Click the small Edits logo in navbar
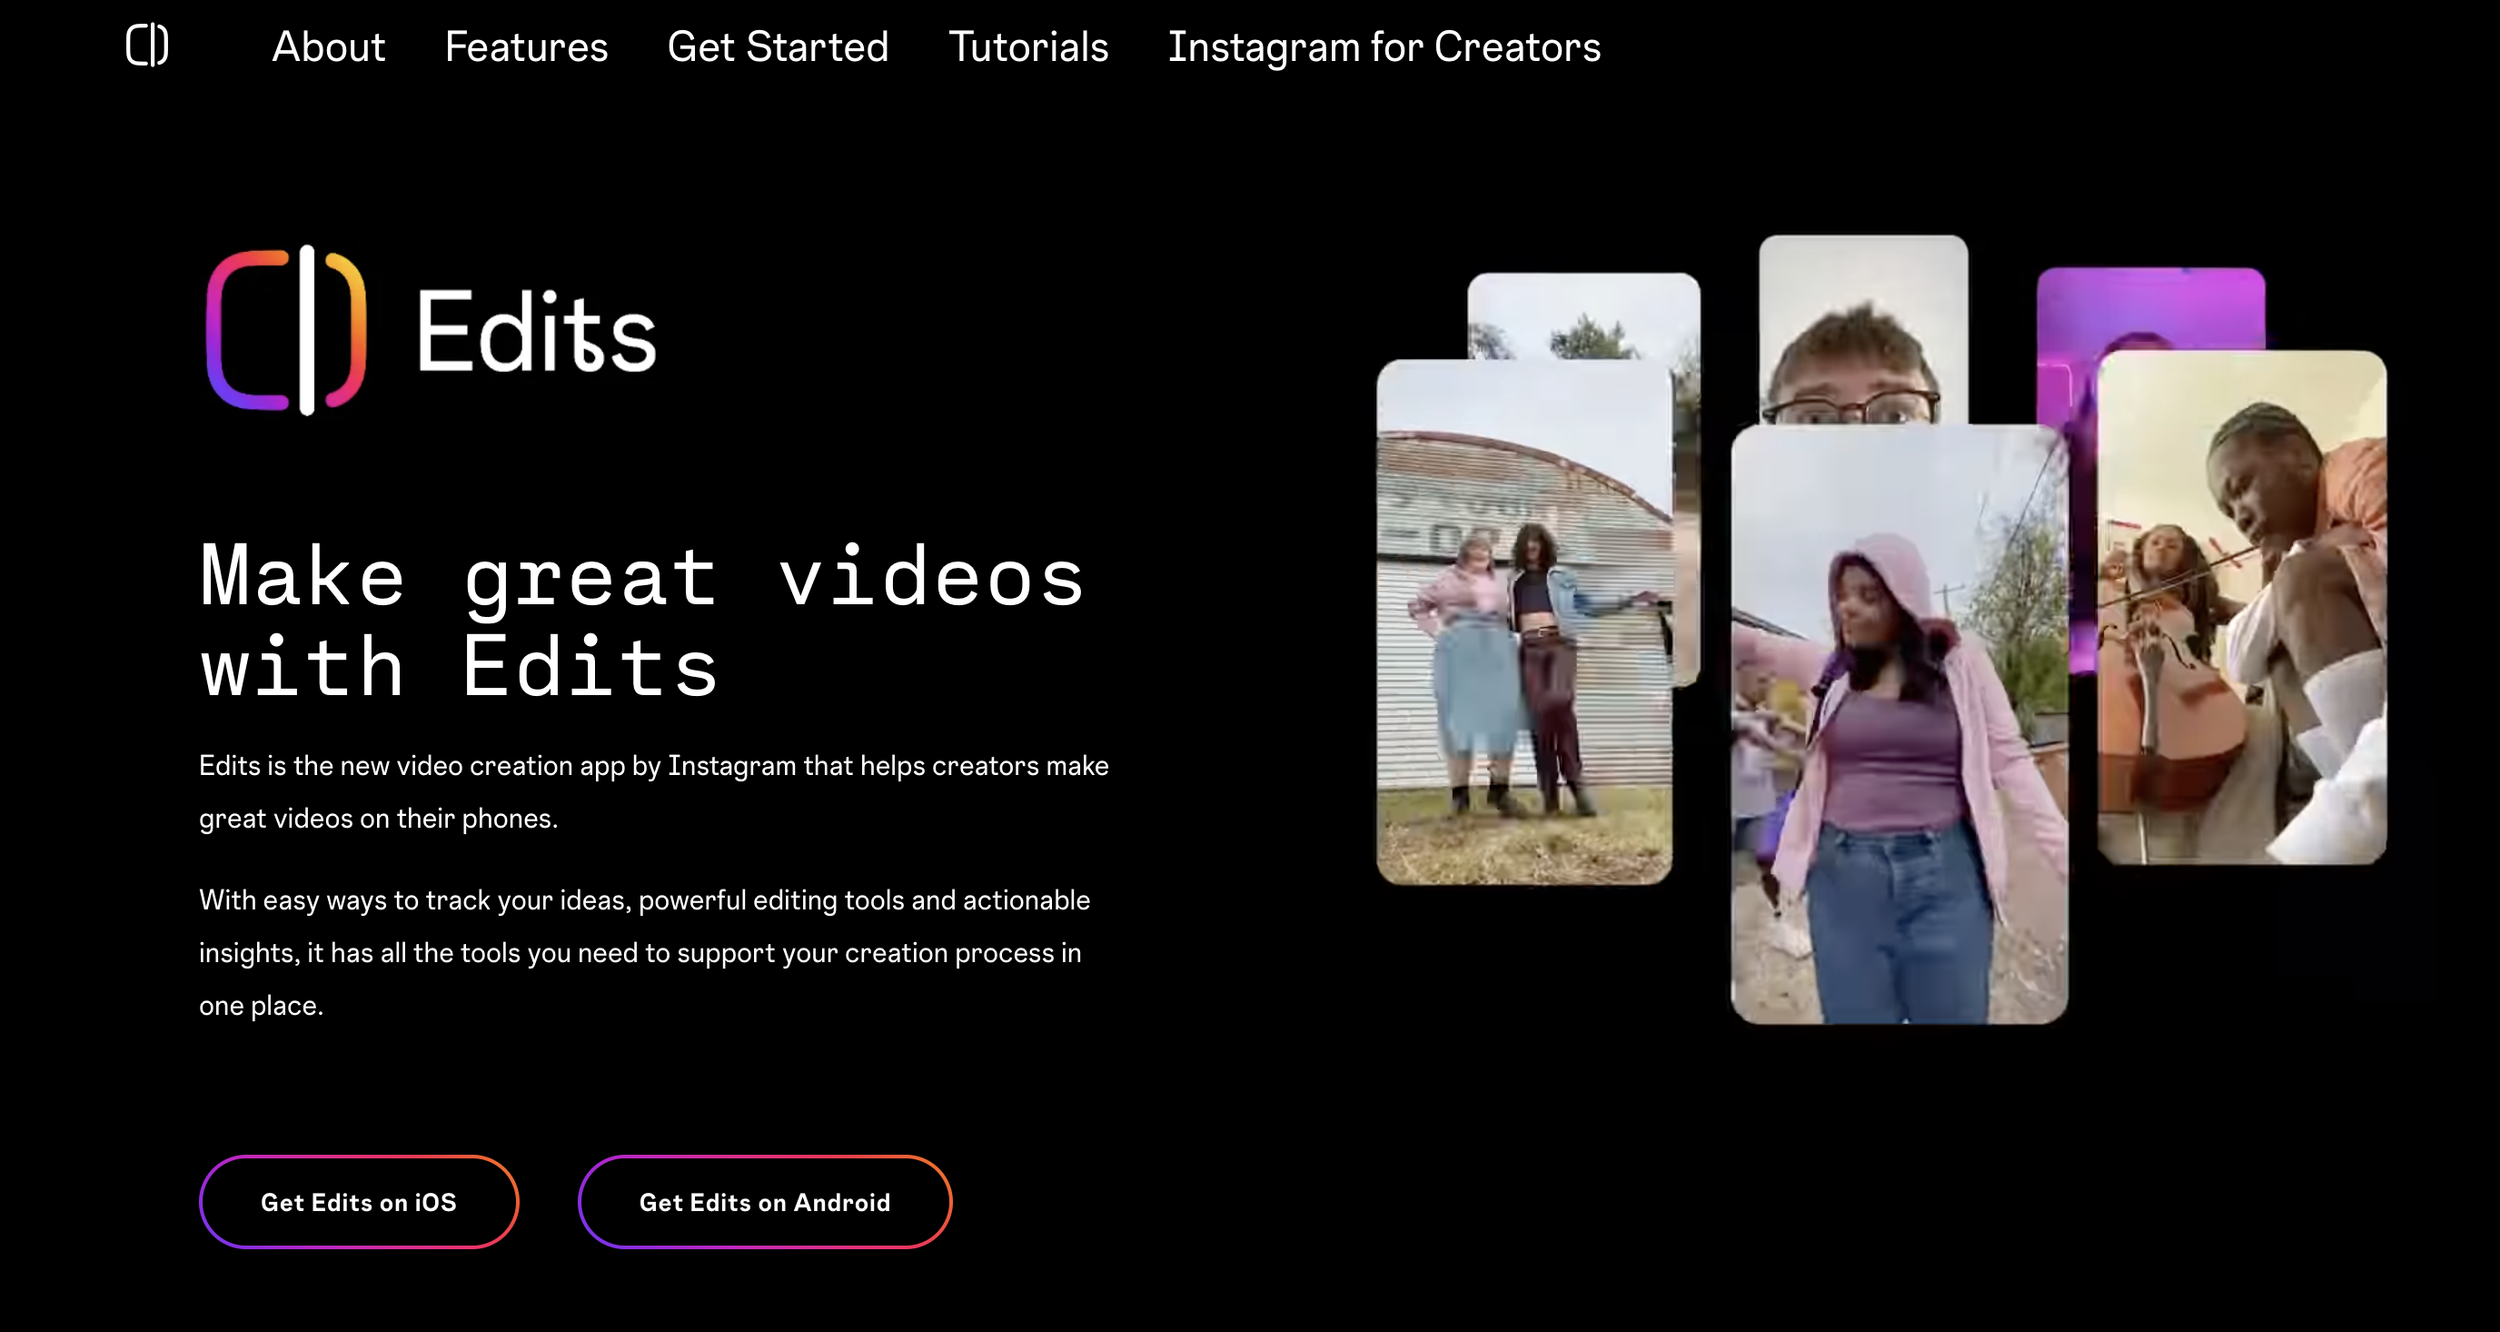The width and height of the screenshot is (2500, 1332). pyautogui.click(x=147, y=45)
